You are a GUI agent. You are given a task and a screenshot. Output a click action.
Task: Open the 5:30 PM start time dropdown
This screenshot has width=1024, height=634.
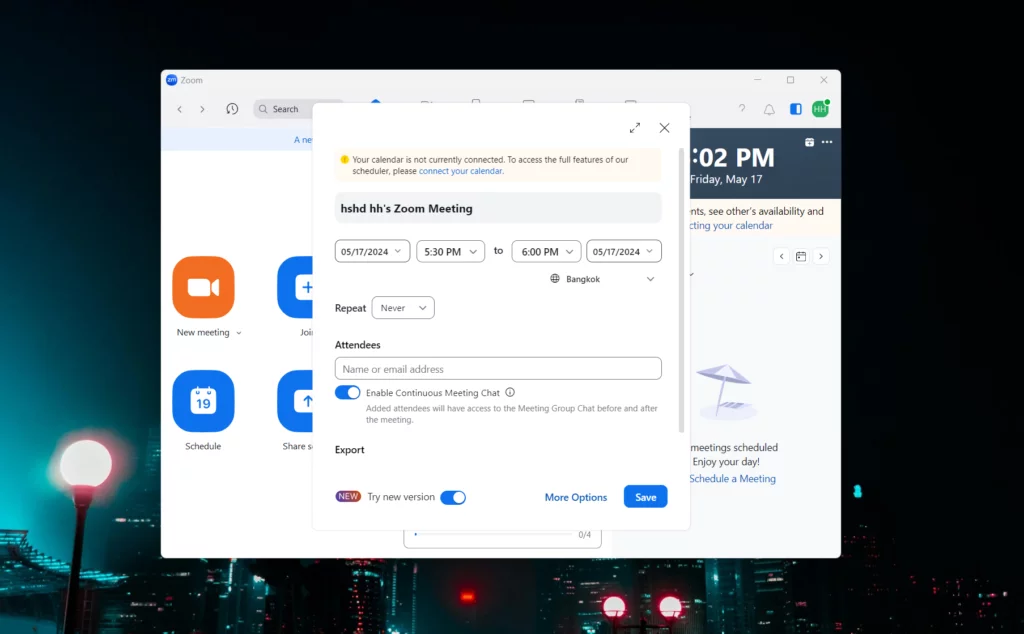[450, 252]
